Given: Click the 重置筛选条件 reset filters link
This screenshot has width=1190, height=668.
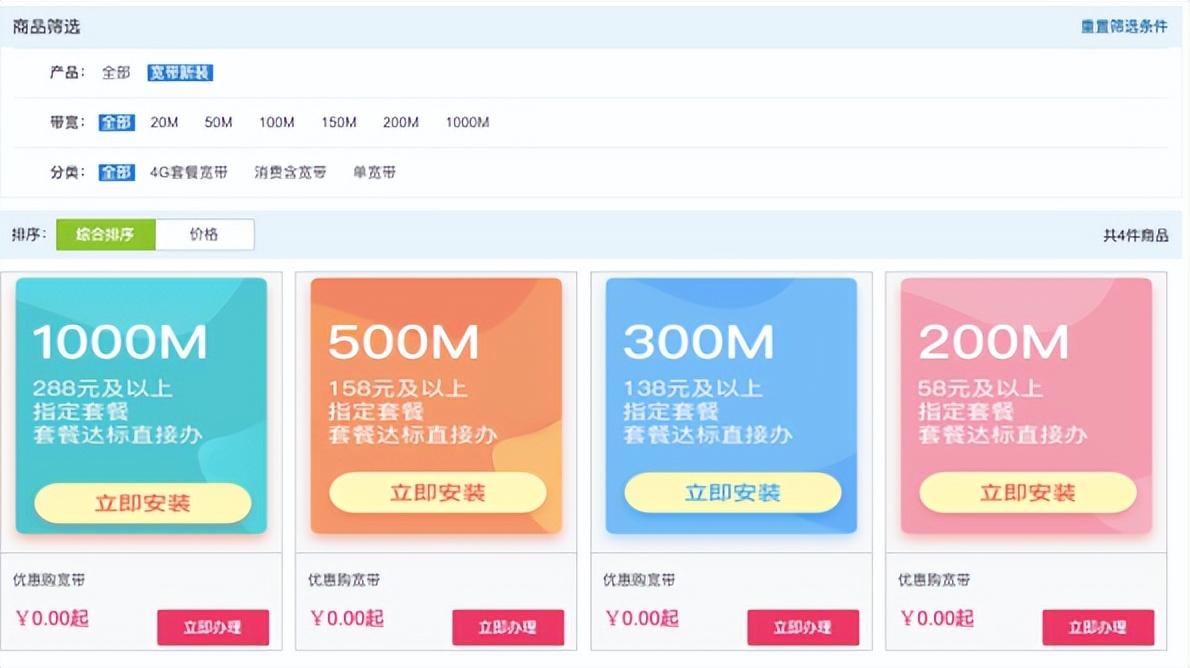Looking at the screenshot, I should 1123,27.
